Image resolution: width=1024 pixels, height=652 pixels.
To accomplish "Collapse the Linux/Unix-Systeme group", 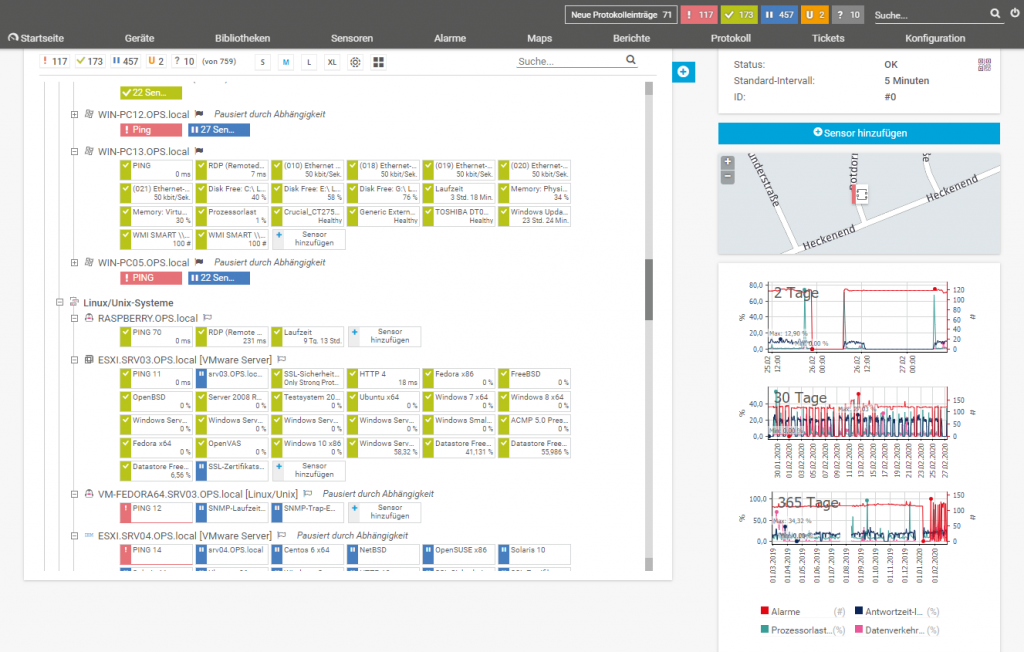I will (x=61, y=302).
